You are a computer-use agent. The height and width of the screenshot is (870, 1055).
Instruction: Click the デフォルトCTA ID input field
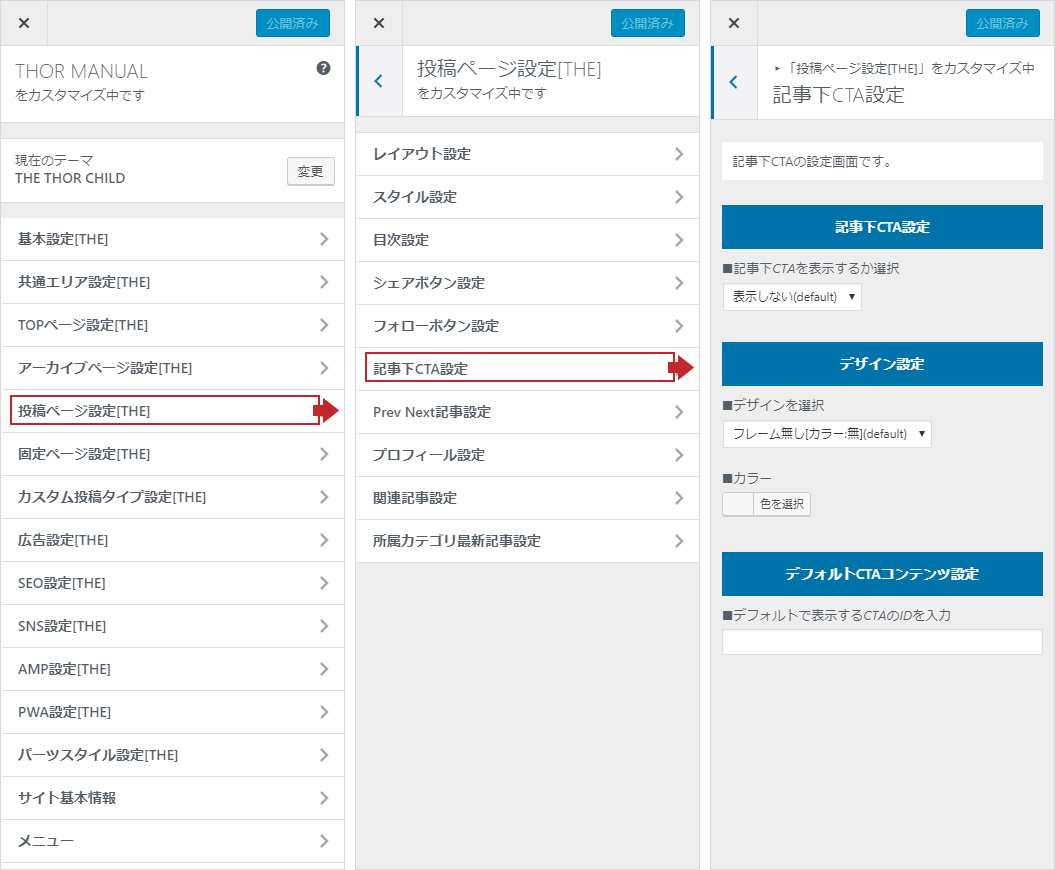pos(881,642)
